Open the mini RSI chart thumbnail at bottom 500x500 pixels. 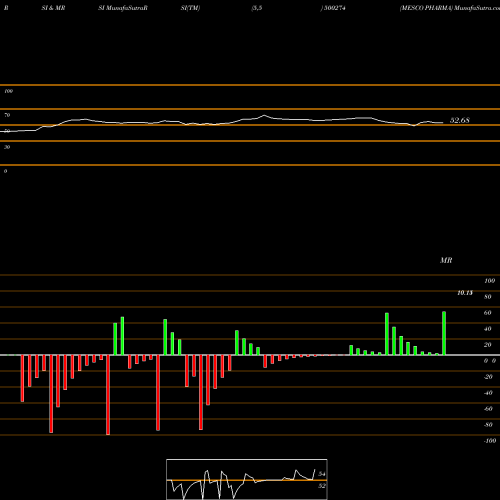(247, 479)
